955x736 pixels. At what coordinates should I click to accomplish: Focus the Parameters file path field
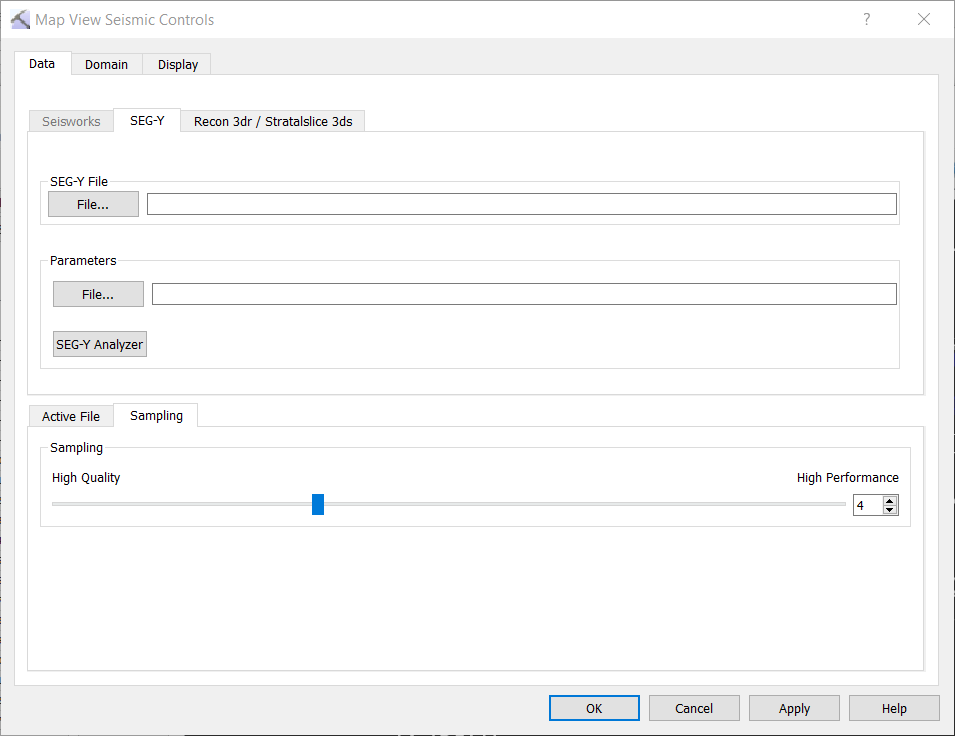(524, 294)
